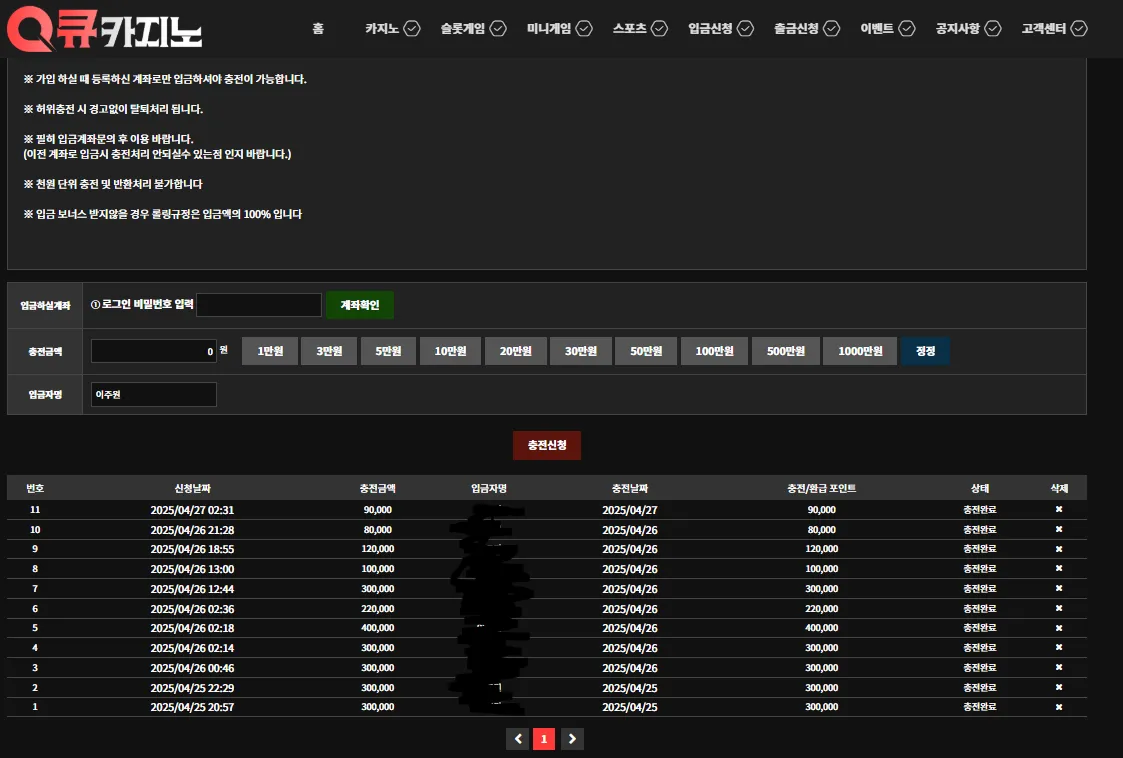This screenshot has width=1123, height=758.
Task: Click the Q 큐카지노 logo
Action: (105, 29)
